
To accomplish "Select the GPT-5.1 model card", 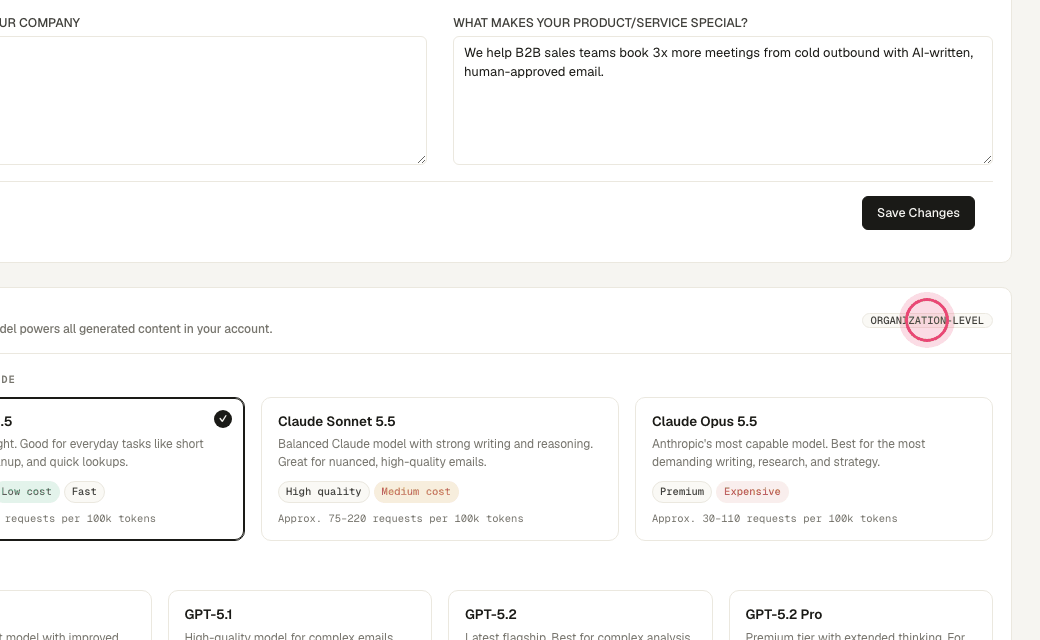I will point(300,615).
